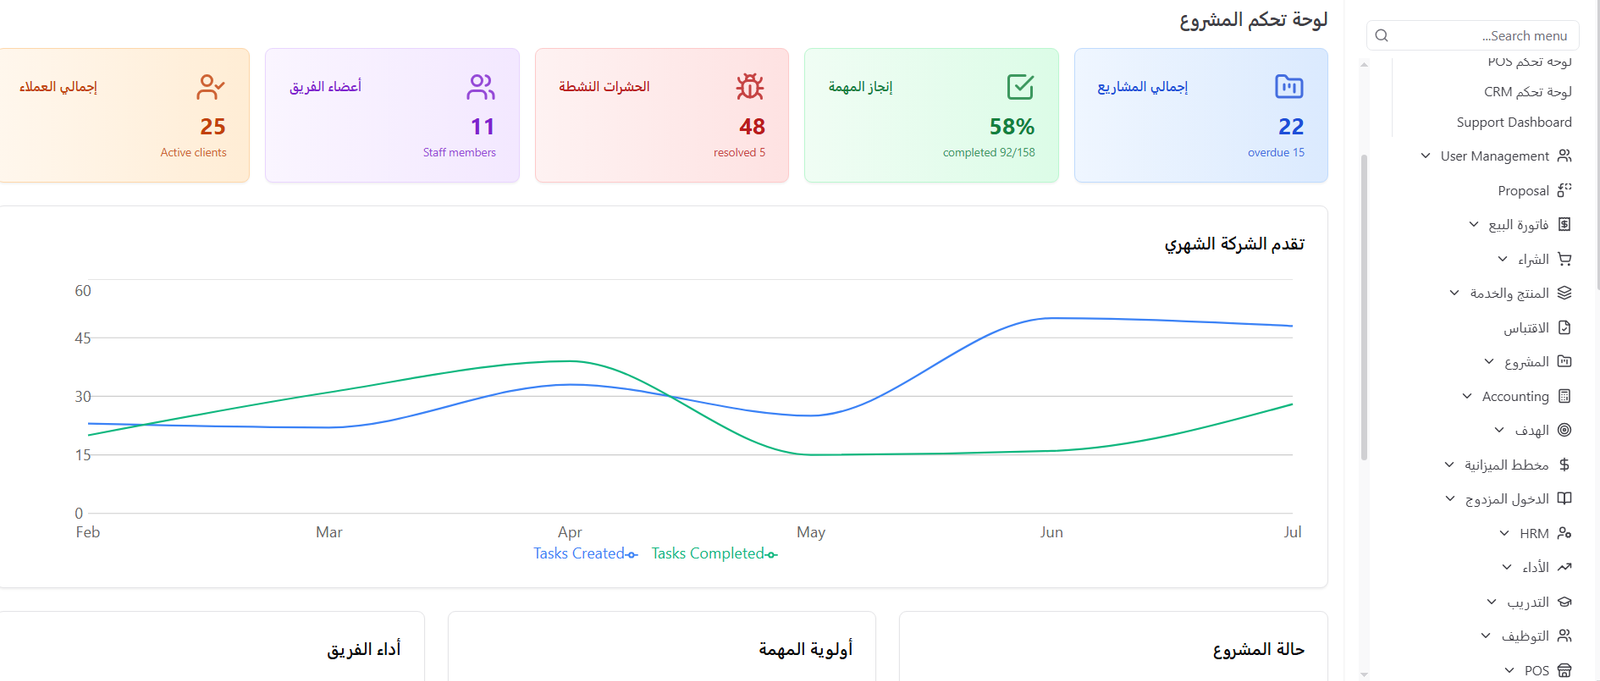The height and width of the screenshot is (681, 1600).
Task: Click the sidebar scrollbar down arrow
Action: (1363, 675)
